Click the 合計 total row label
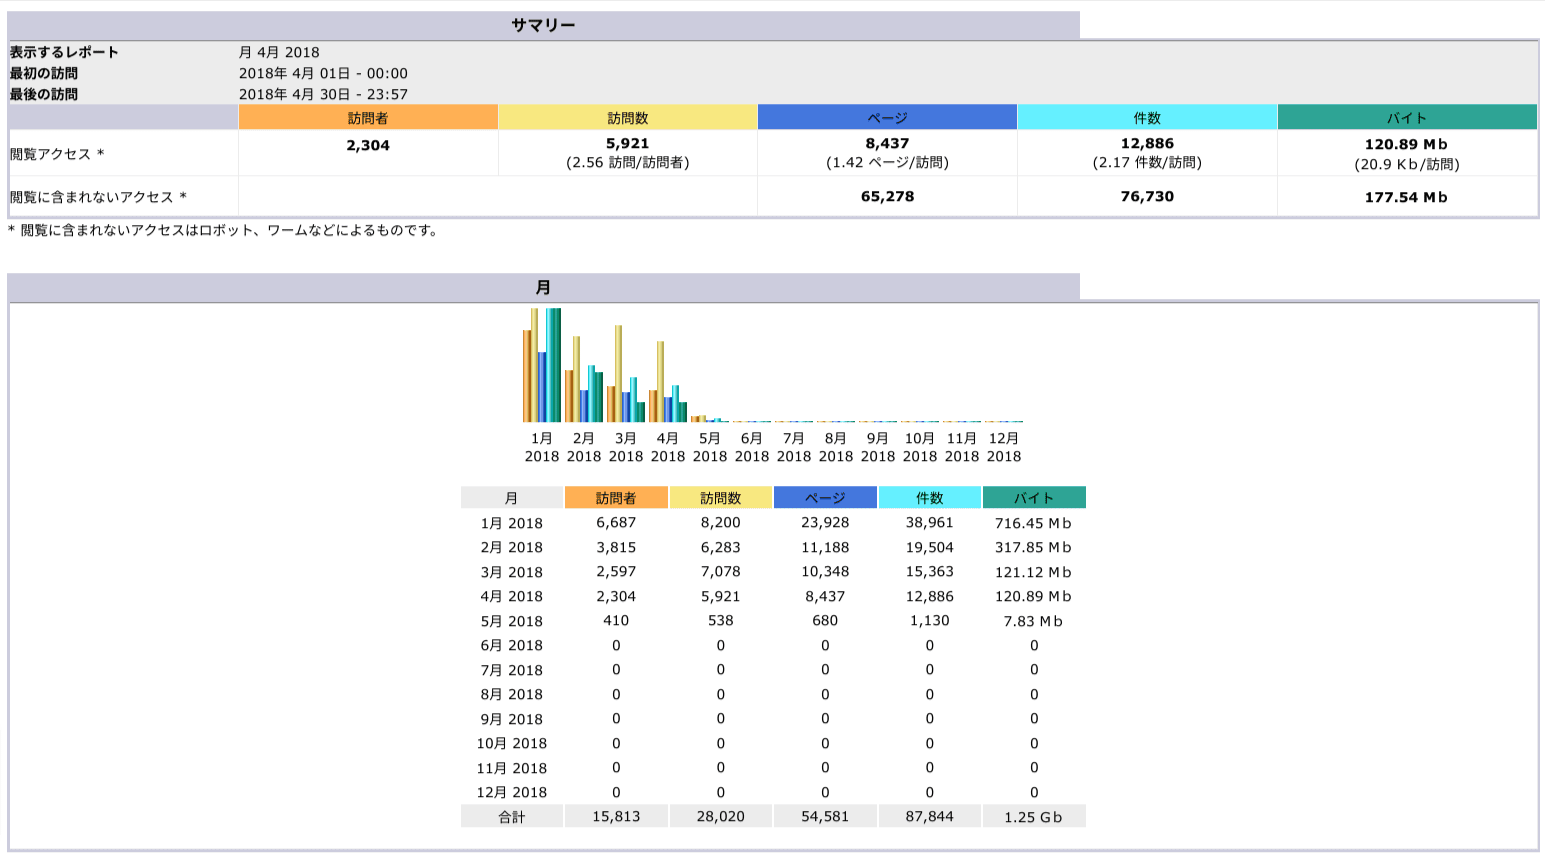The width and height of the screenshot is (1545, 861). [511, 817]
